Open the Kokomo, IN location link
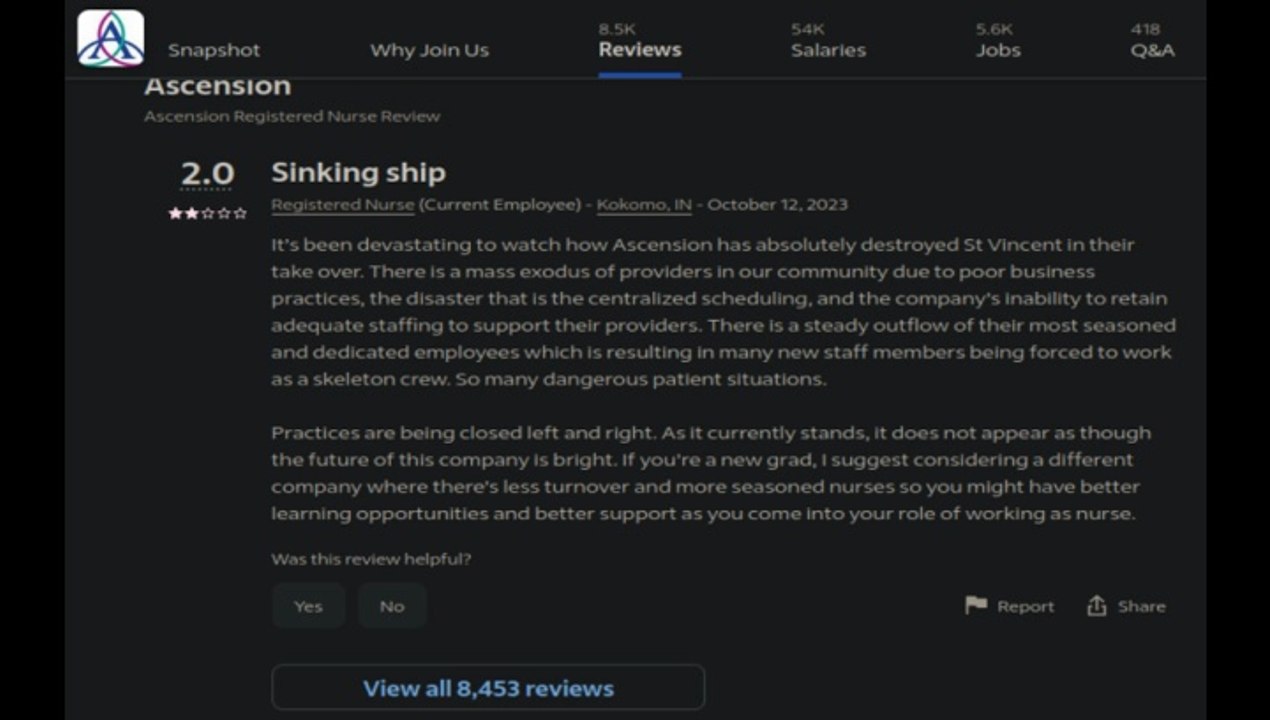Screen dimensions: 1270x720 (644, 204)
